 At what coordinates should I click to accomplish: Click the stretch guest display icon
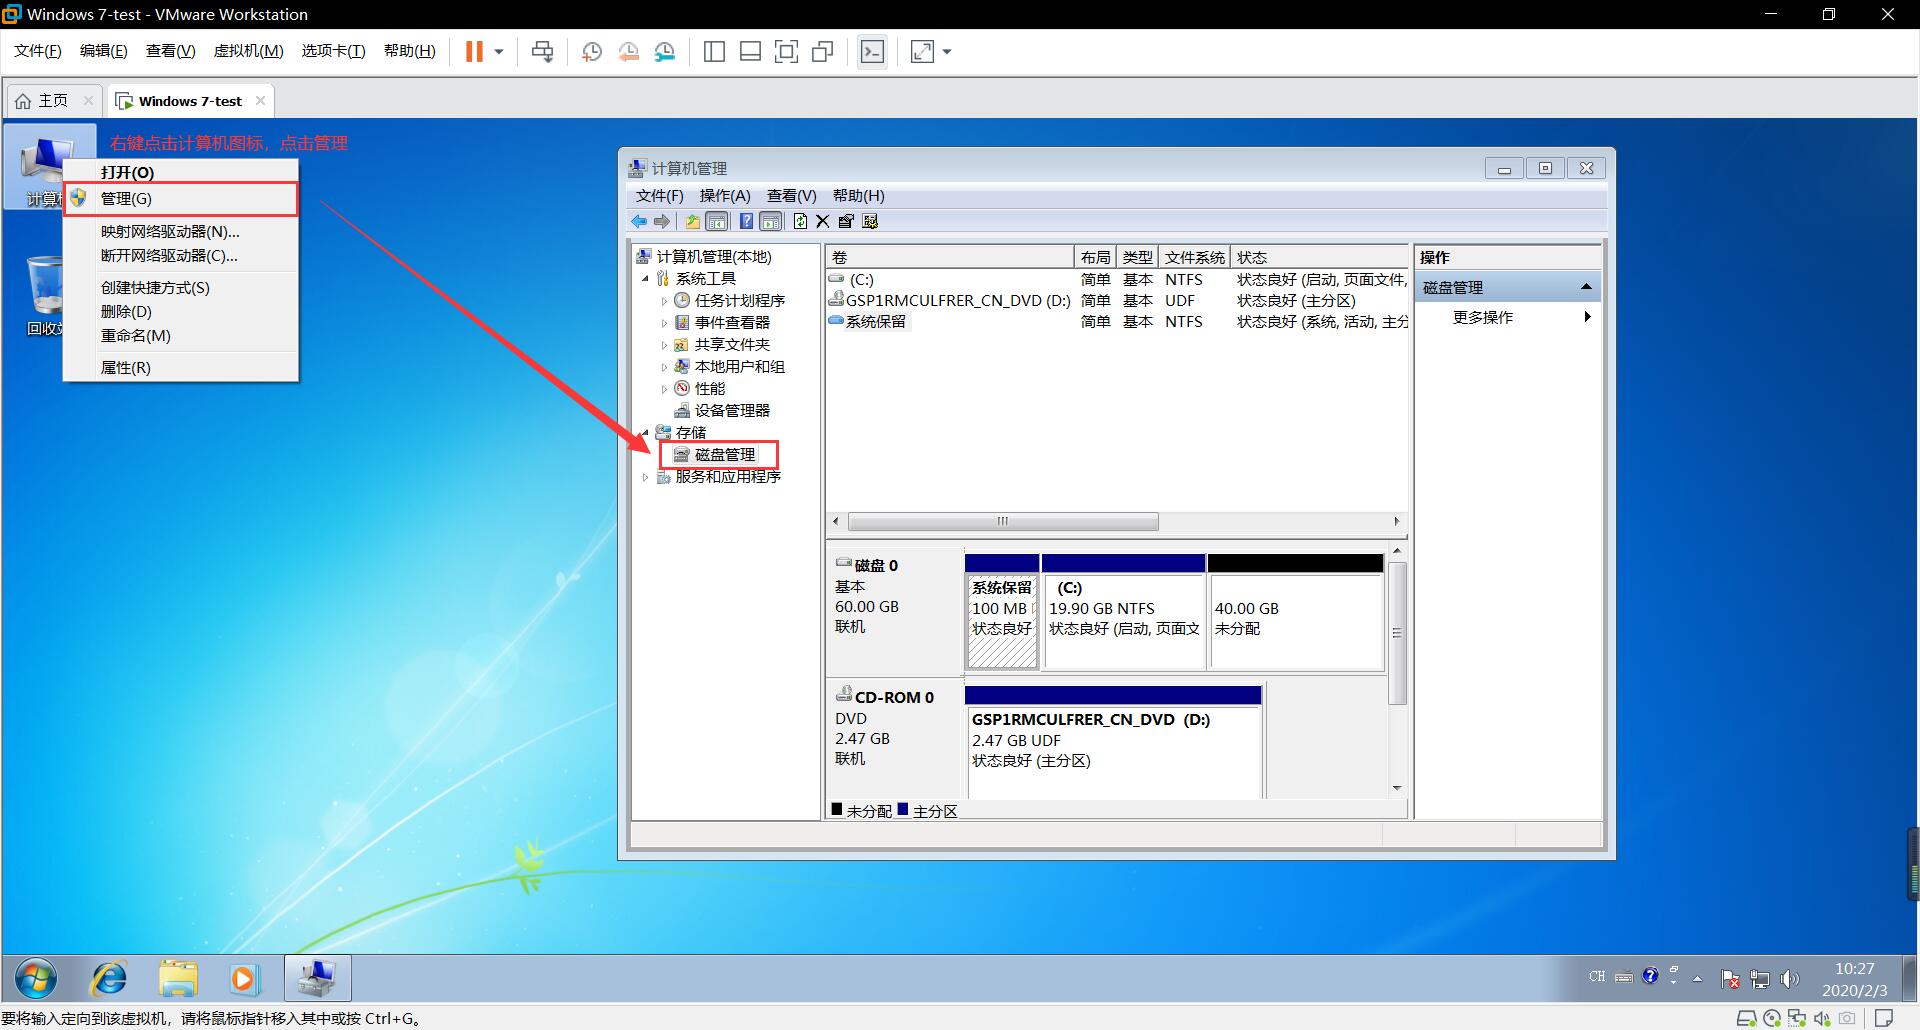click(x=922, y=51)
